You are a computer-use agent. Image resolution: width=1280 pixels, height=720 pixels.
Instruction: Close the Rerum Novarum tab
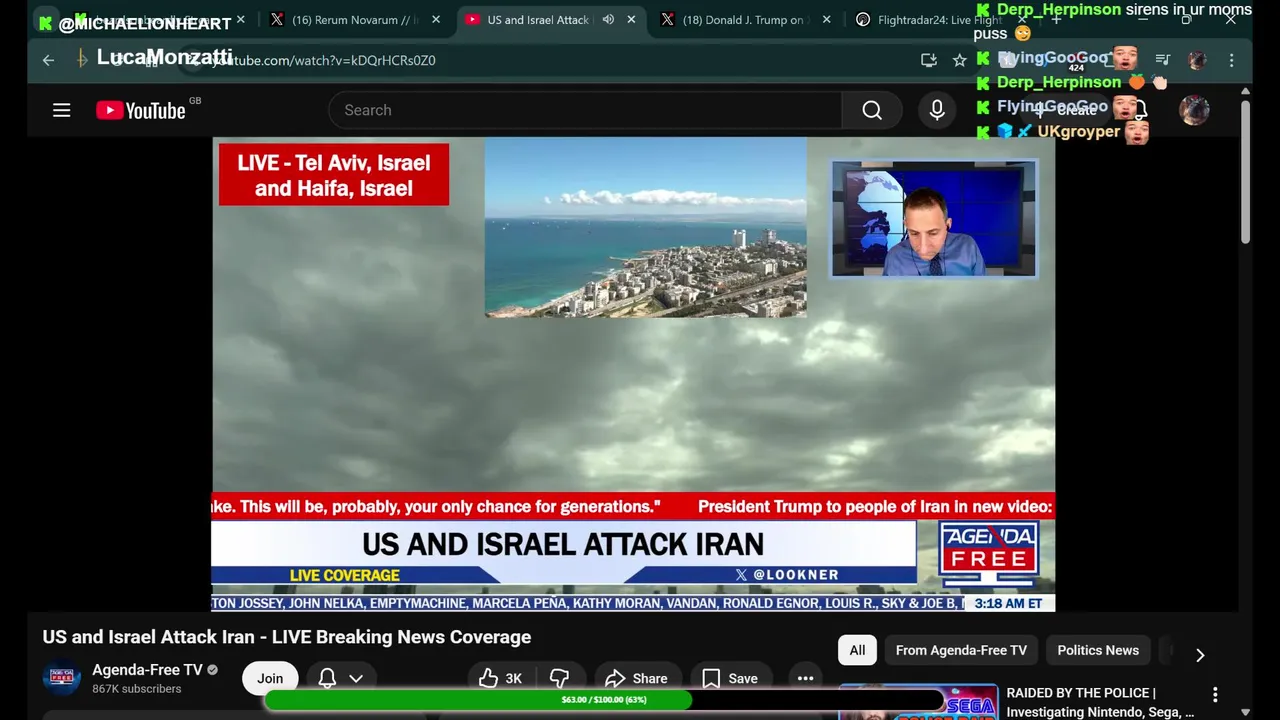(435, 20)
